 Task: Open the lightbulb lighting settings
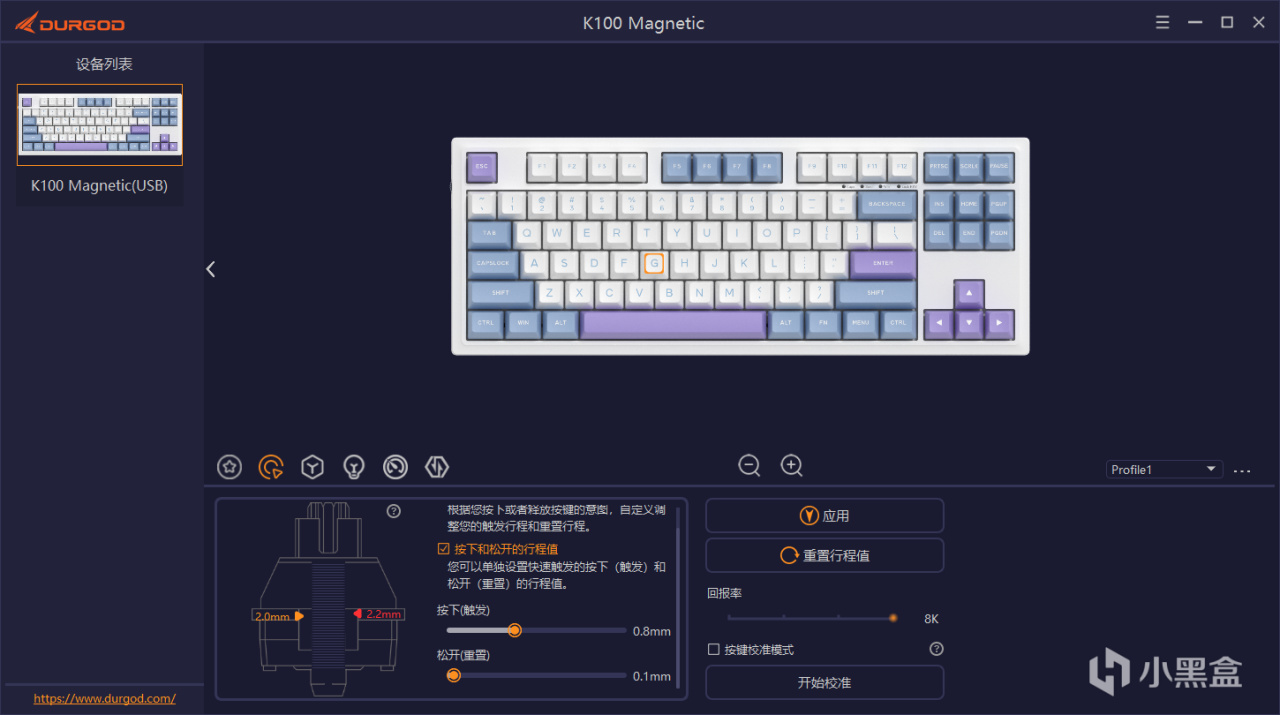(353, 466)
